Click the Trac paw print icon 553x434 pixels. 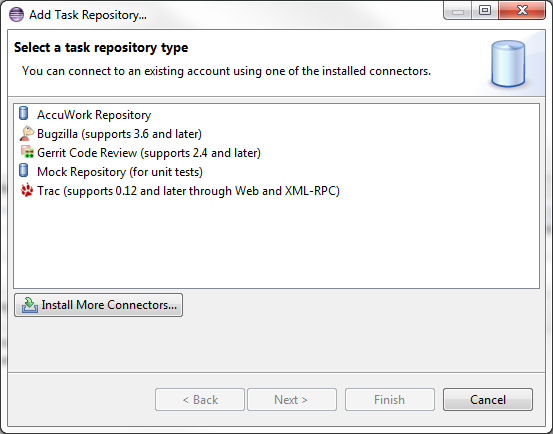[x=27, y=190]
